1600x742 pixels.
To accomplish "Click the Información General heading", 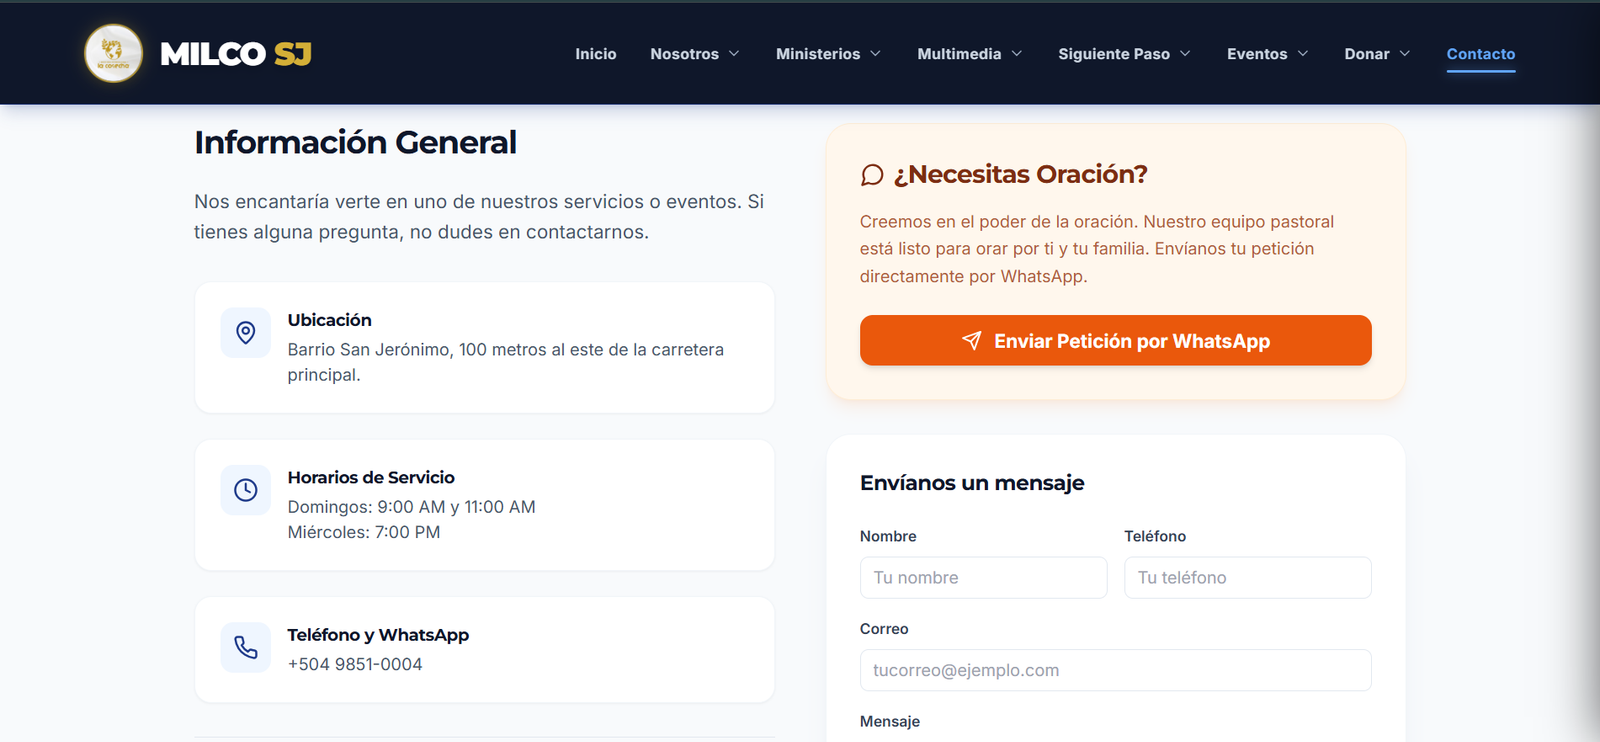I will [x=355, y=143].
